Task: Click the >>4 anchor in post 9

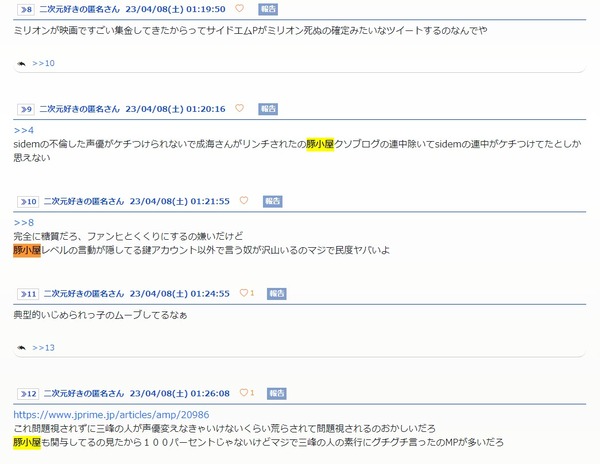Action: tap(24, 130)
